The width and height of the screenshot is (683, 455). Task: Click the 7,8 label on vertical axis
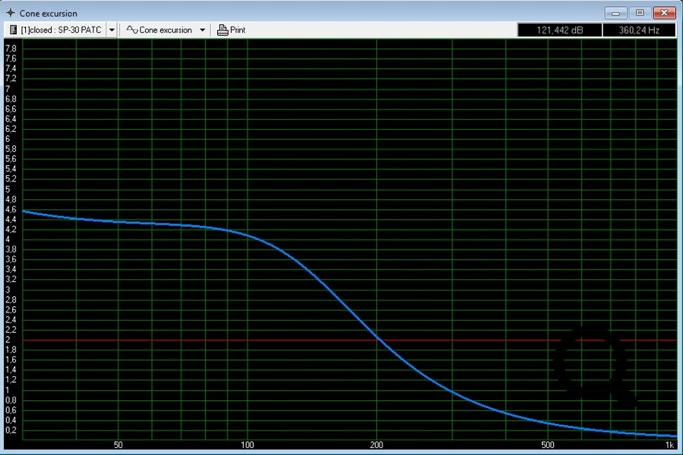coord(11,49)
